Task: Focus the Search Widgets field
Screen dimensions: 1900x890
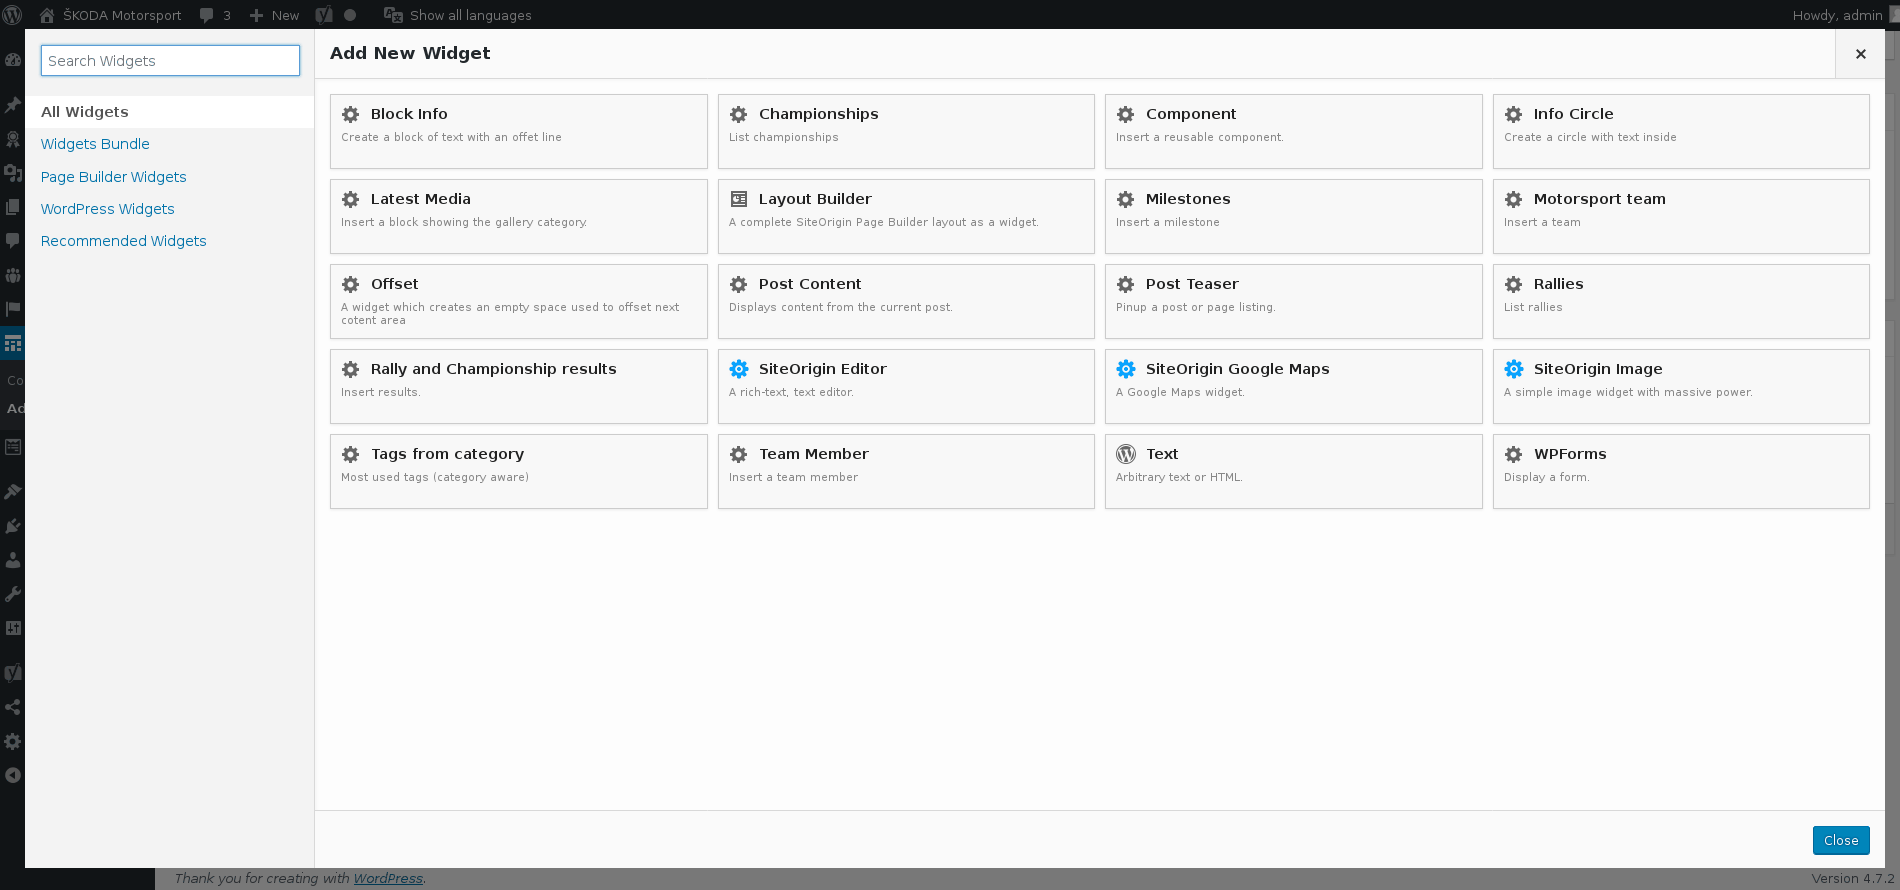Action: click(170, 60)
